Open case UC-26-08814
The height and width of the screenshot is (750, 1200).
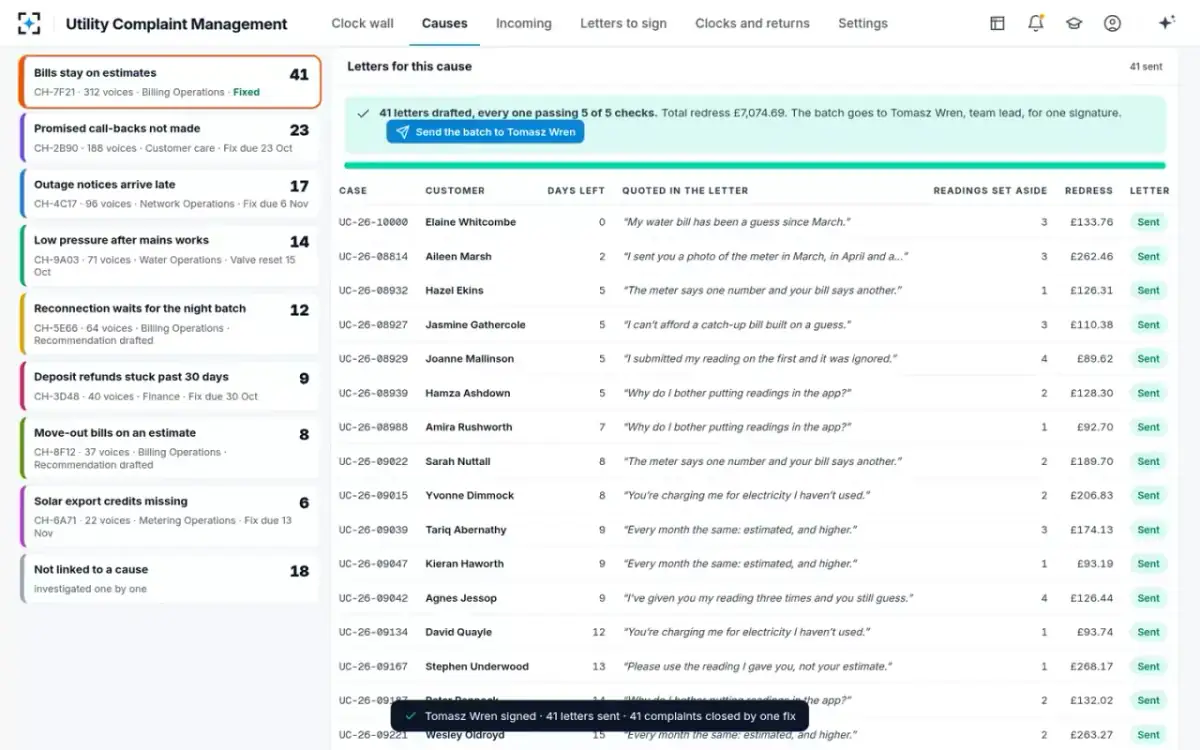click(373, 256)
